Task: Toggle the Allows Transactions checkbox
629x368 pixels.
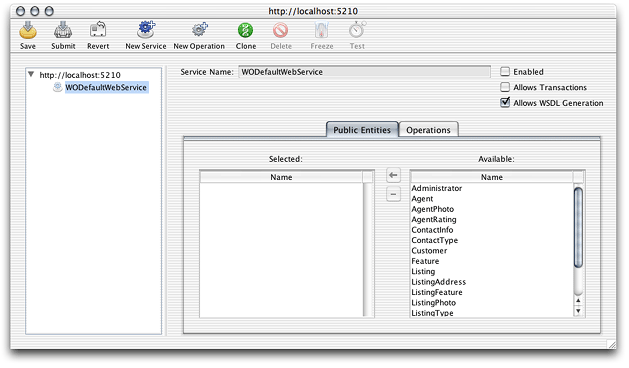Action: [x=505, y=87]
